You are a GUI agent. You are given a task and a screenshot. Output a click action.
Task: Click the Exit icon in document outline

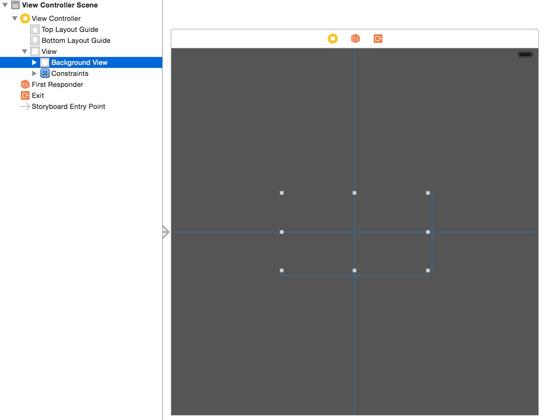(25, 95)
